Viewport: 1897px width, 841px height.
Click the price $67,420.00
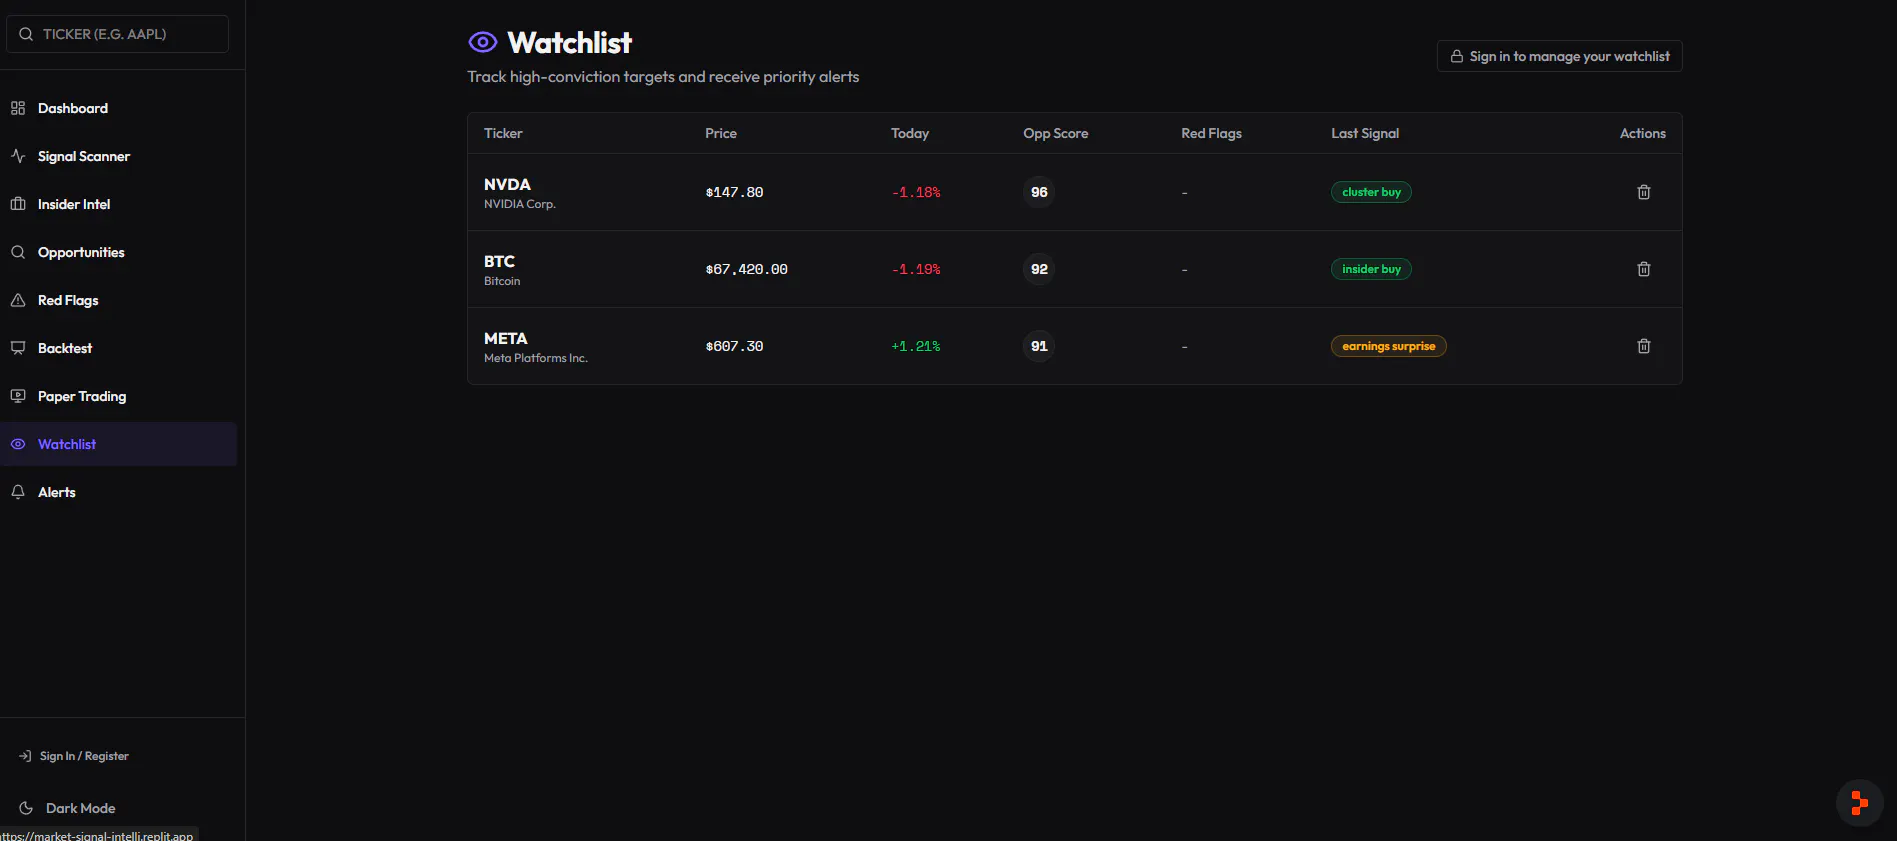[x=746, y=269]
